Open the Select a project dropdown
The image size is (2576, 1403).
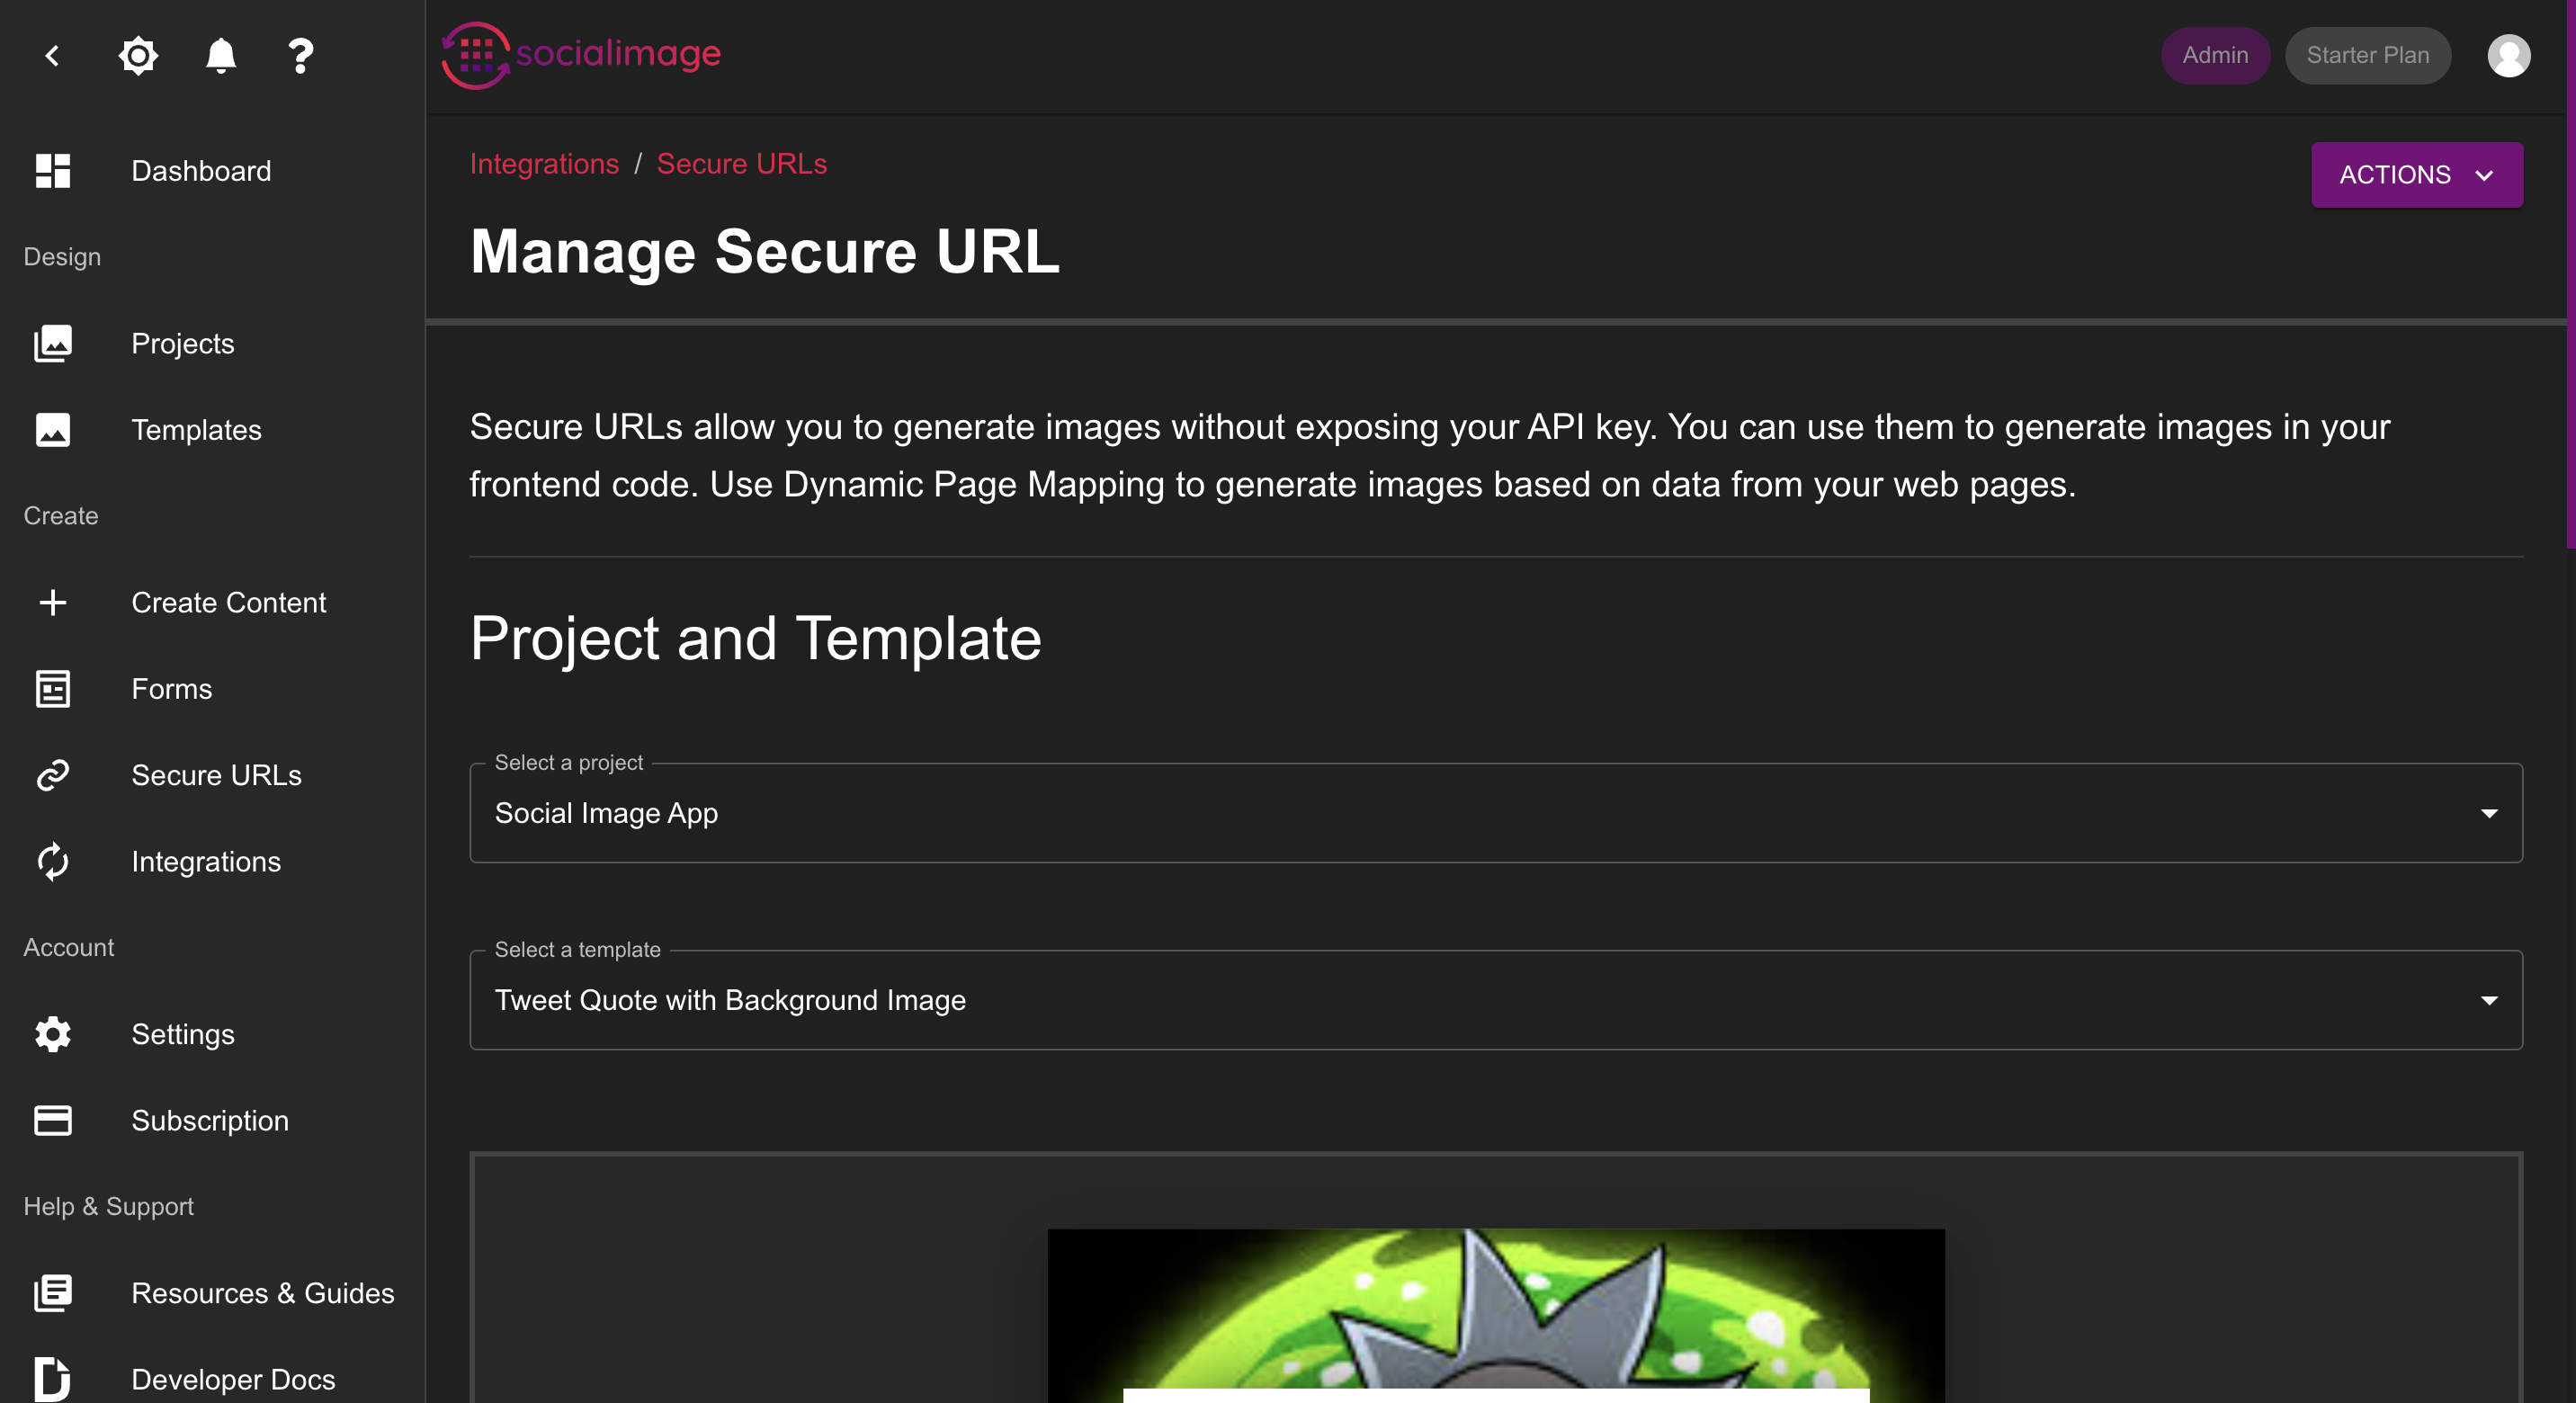[x=1495, y=813]
